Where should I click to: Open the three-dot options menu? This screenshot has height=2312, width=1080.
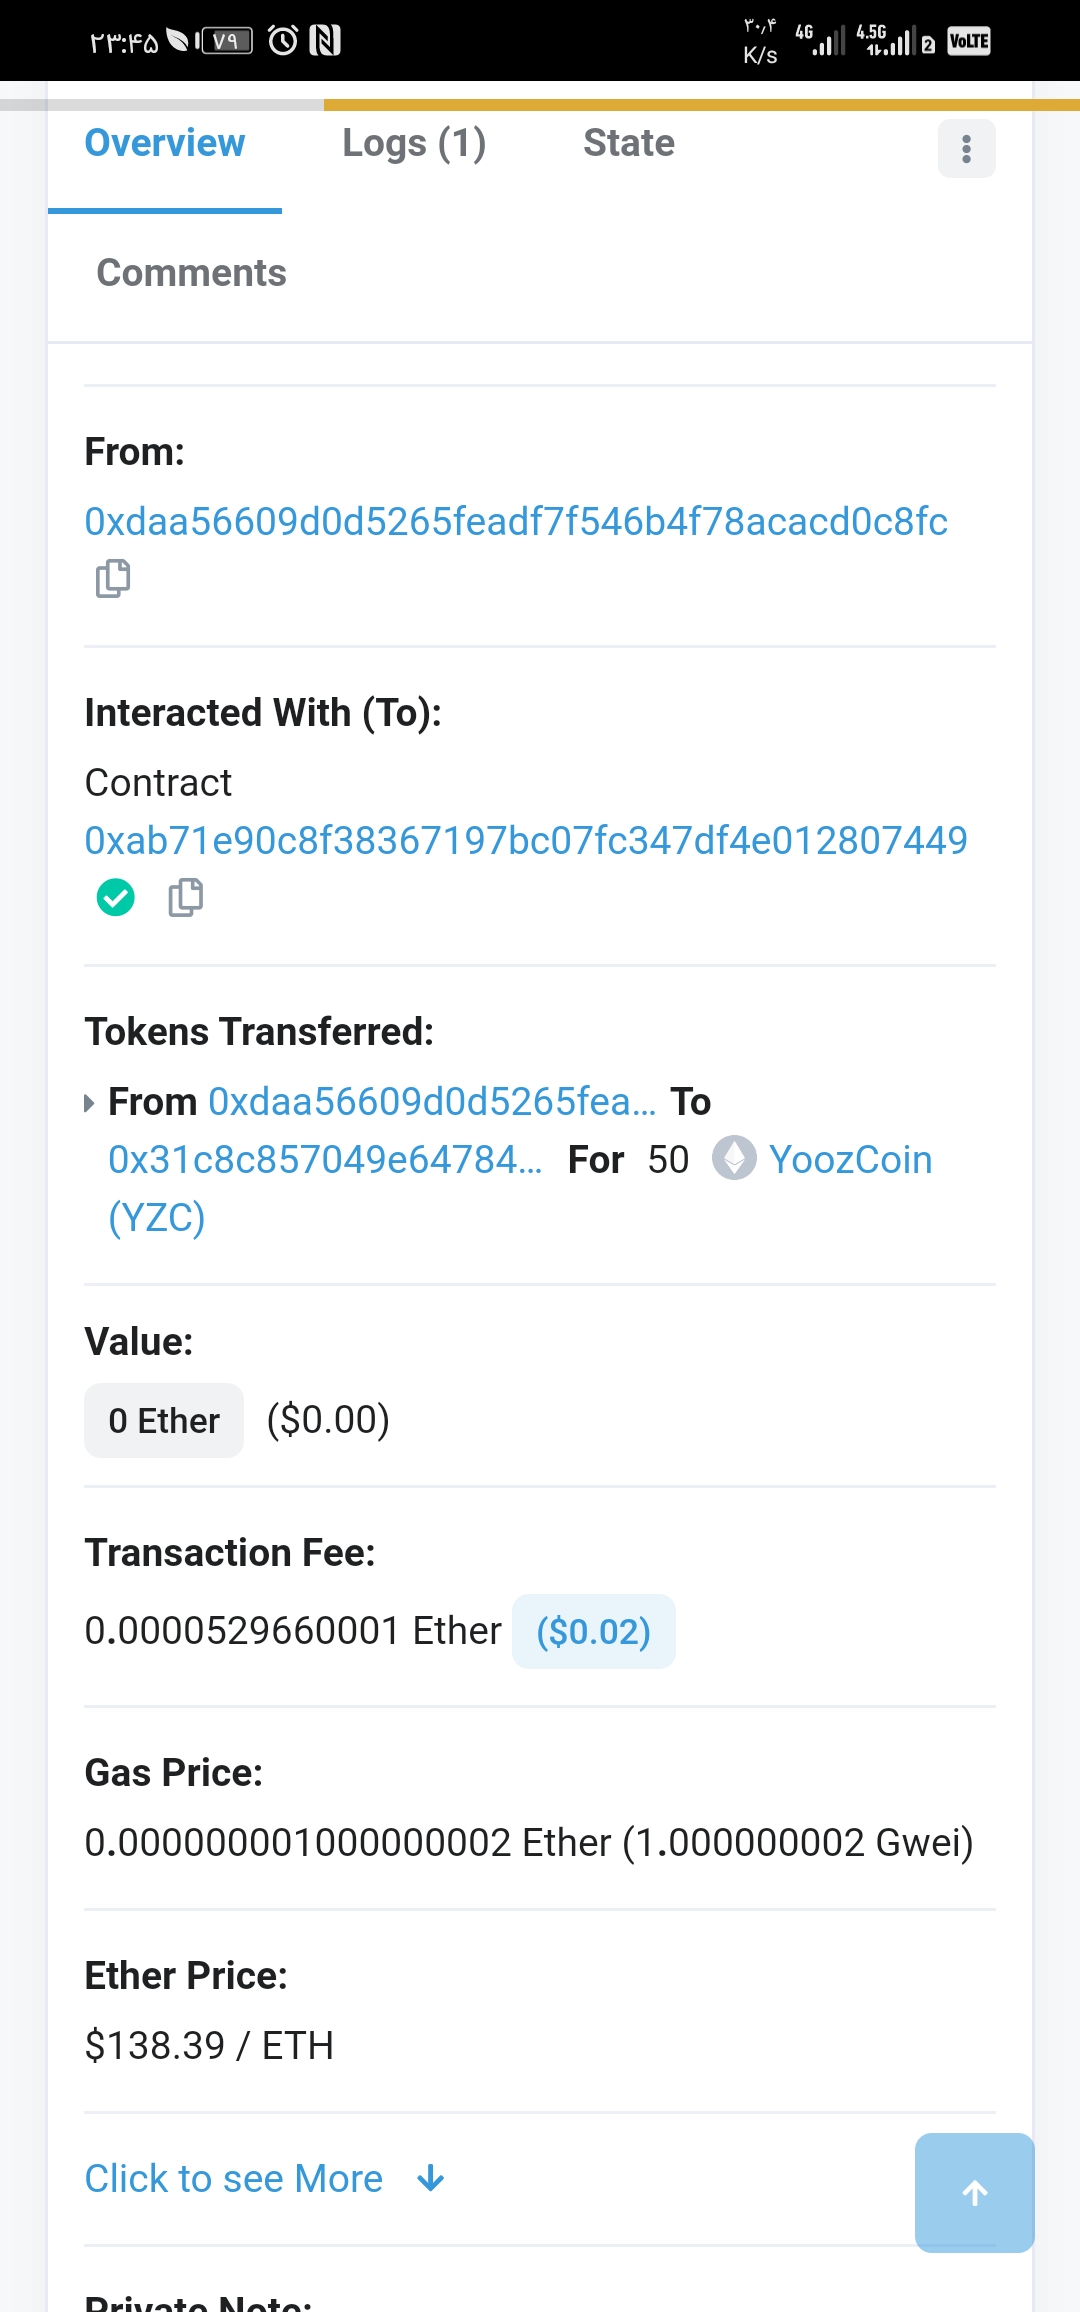966,149
